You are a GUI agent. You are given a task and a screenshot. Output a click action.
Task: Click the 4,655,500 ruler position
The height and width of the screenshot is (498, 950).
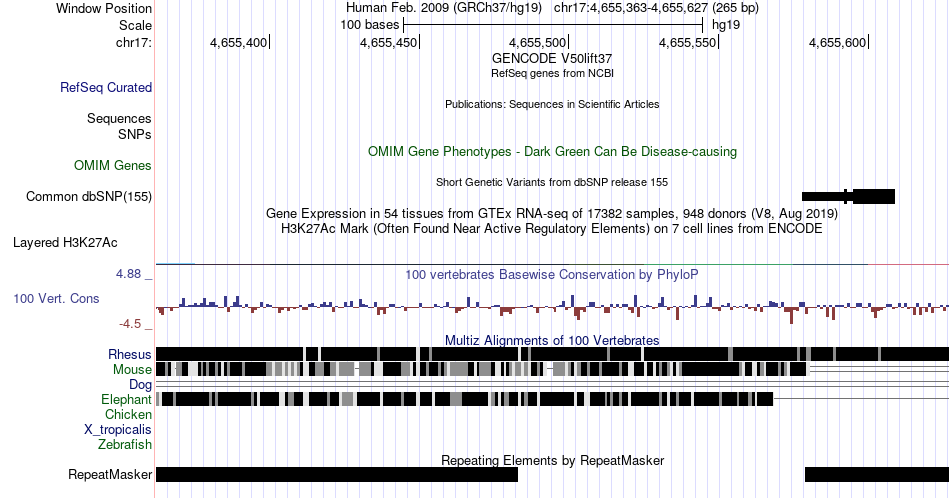[x=537, y=42]
